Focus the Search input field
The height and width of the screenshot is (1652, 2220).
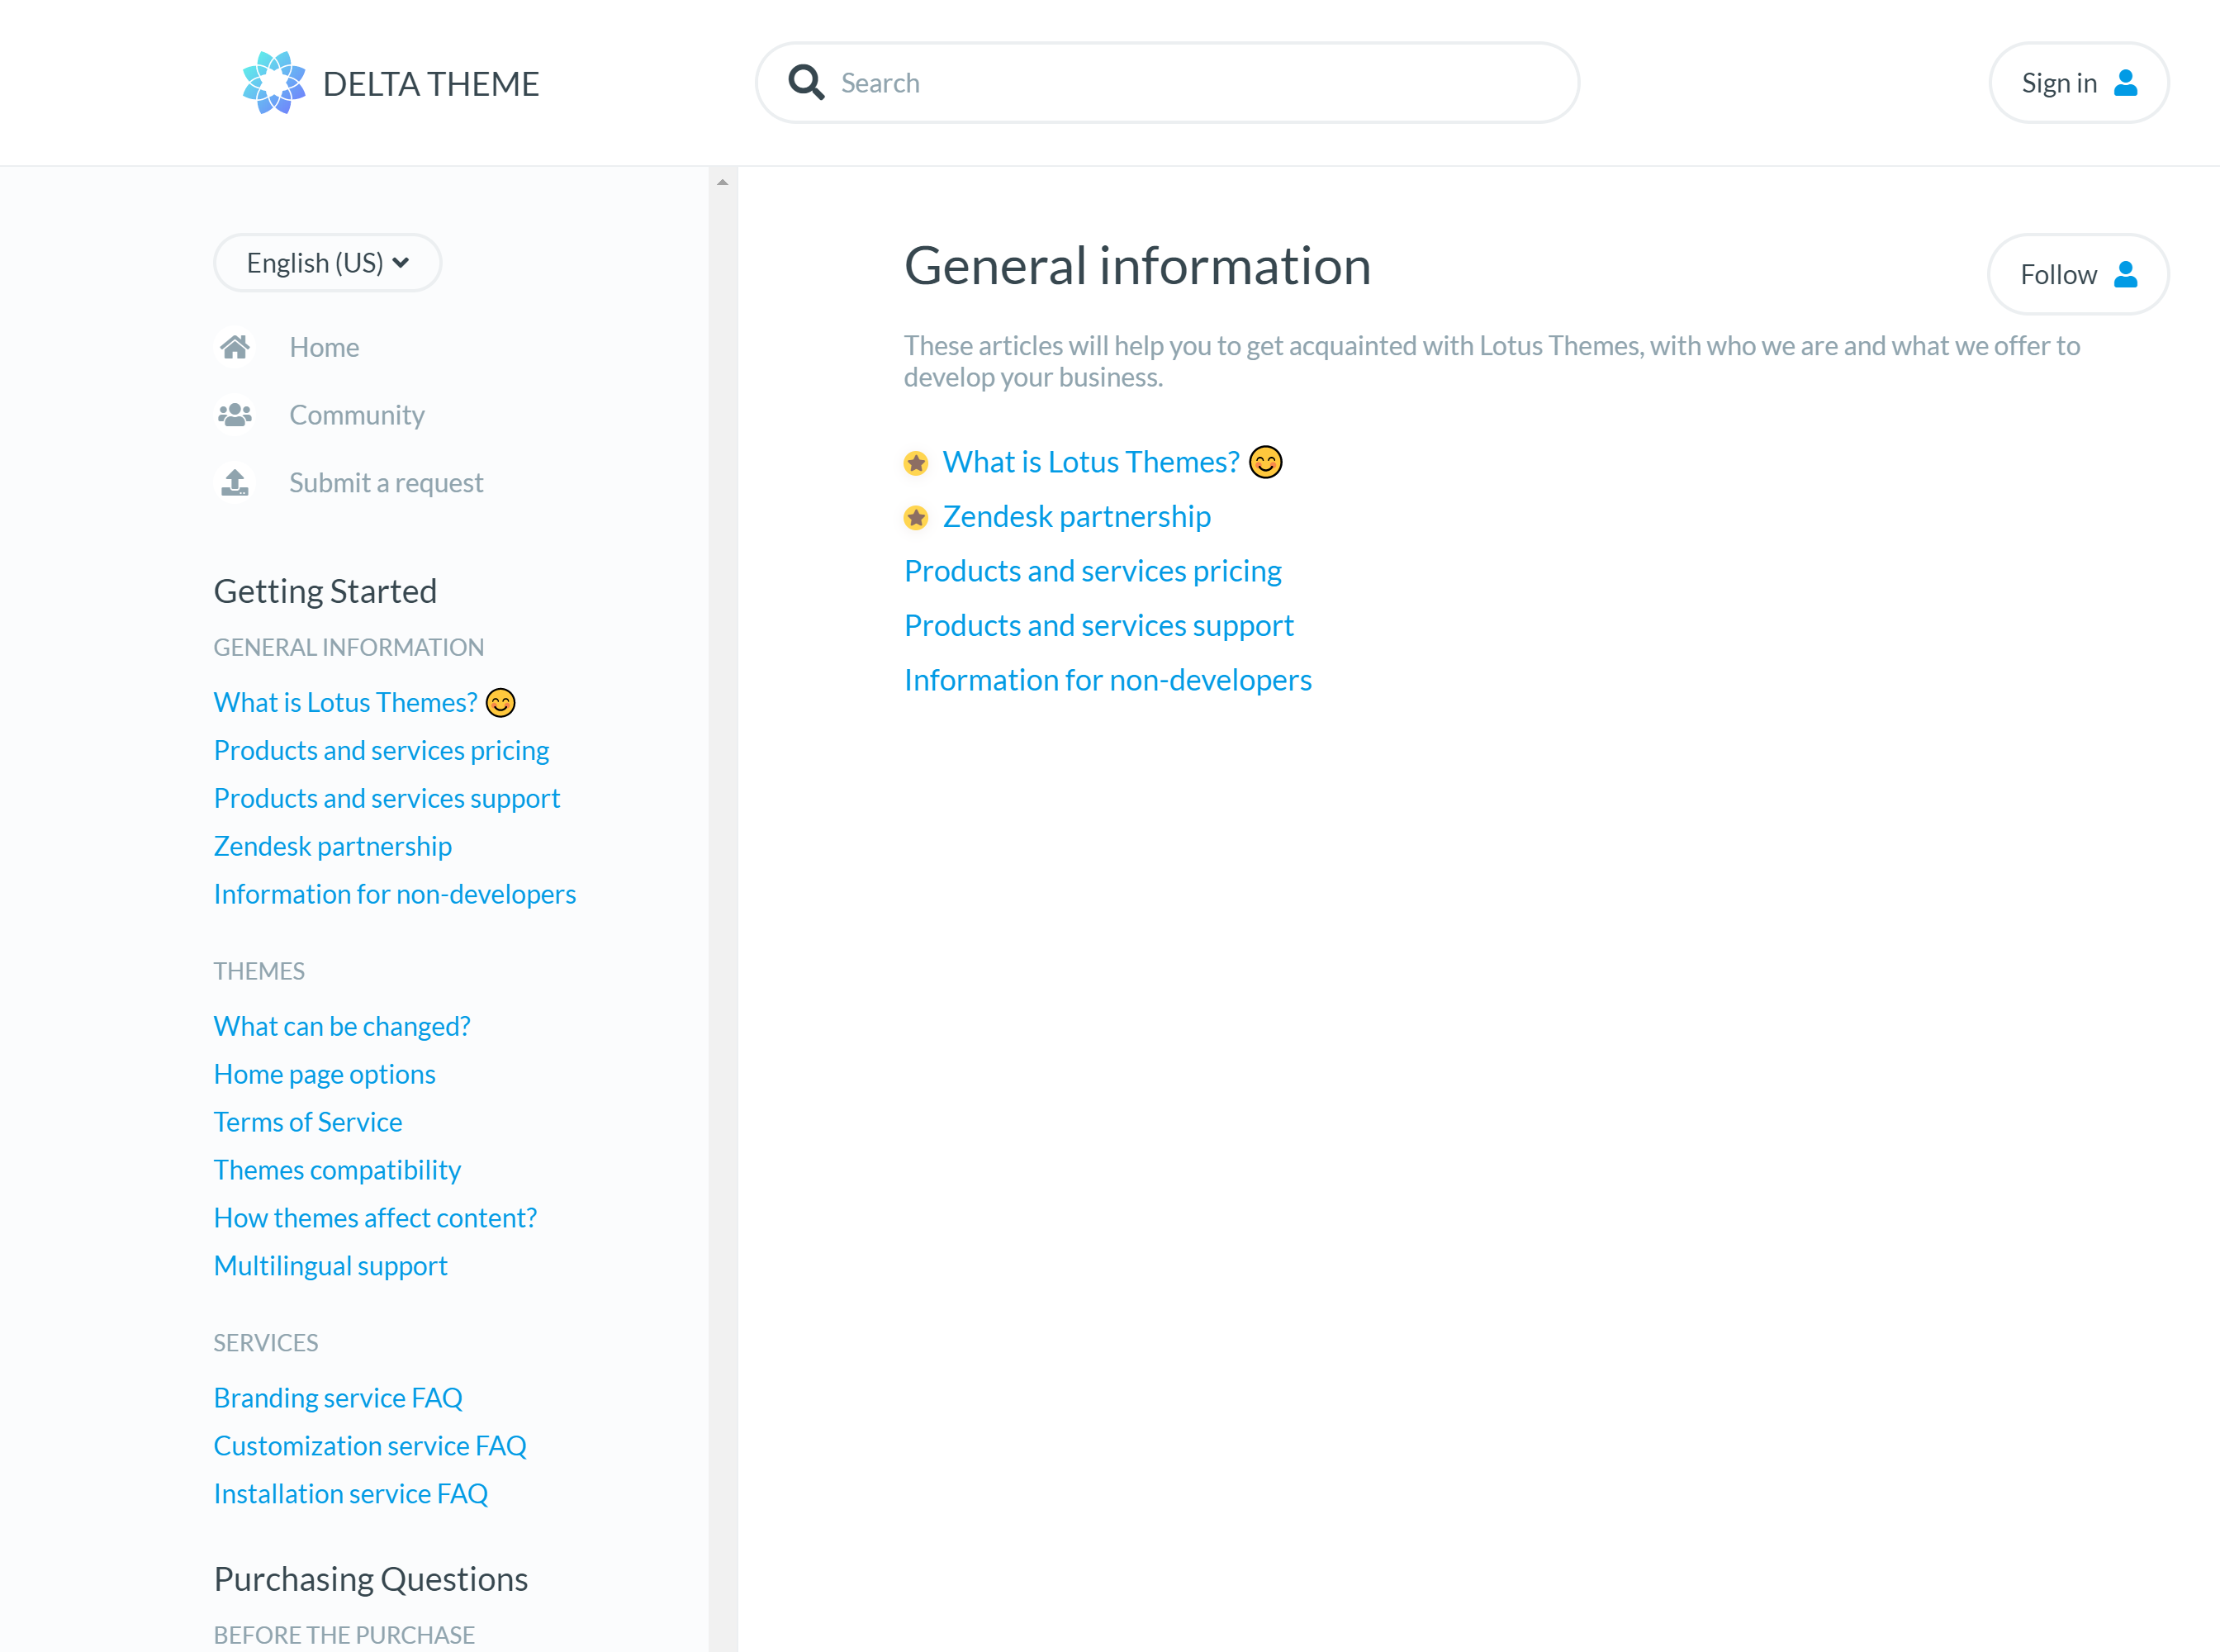[x=1168, y=83]
